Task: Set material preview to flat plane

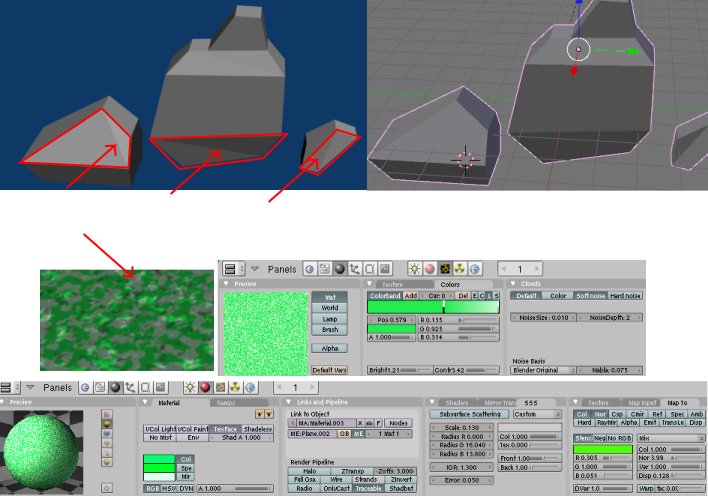Action: pyautogui.click(x=107, y=414)
